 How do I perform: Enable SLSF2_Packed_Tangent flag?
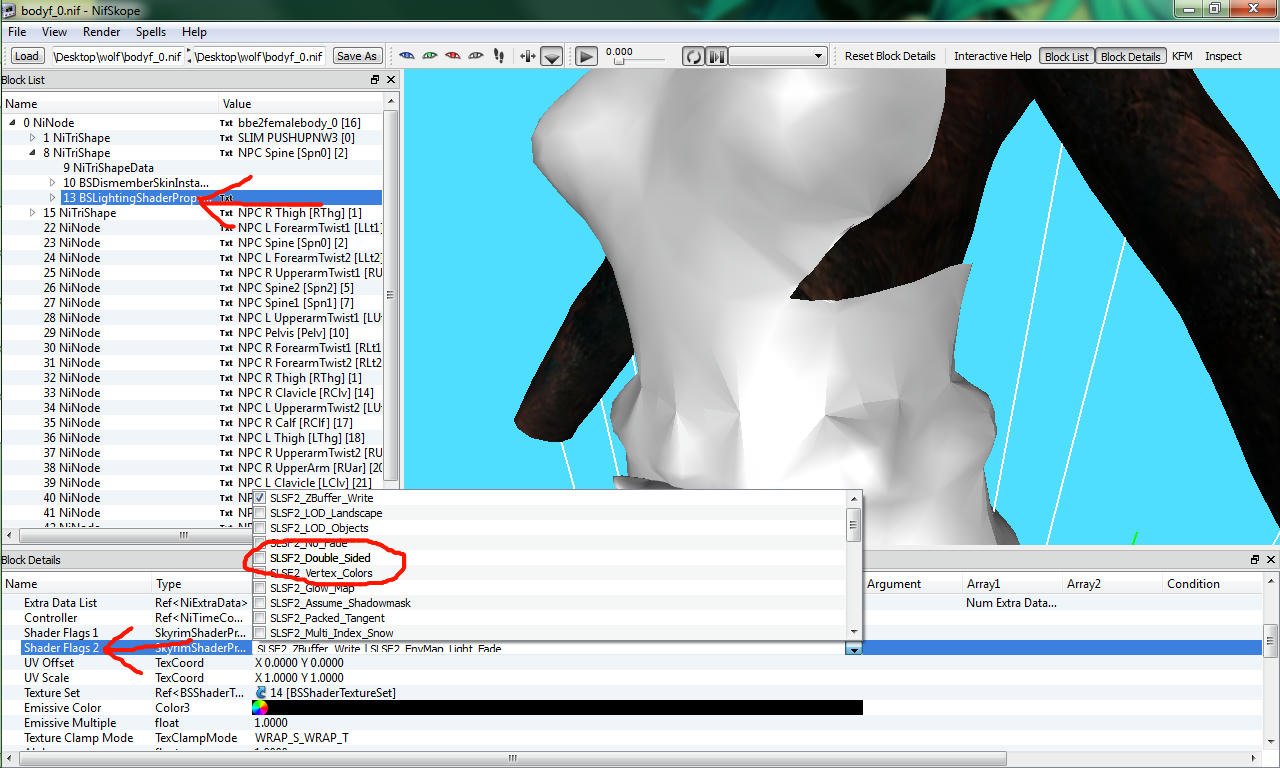click(260, 618)
